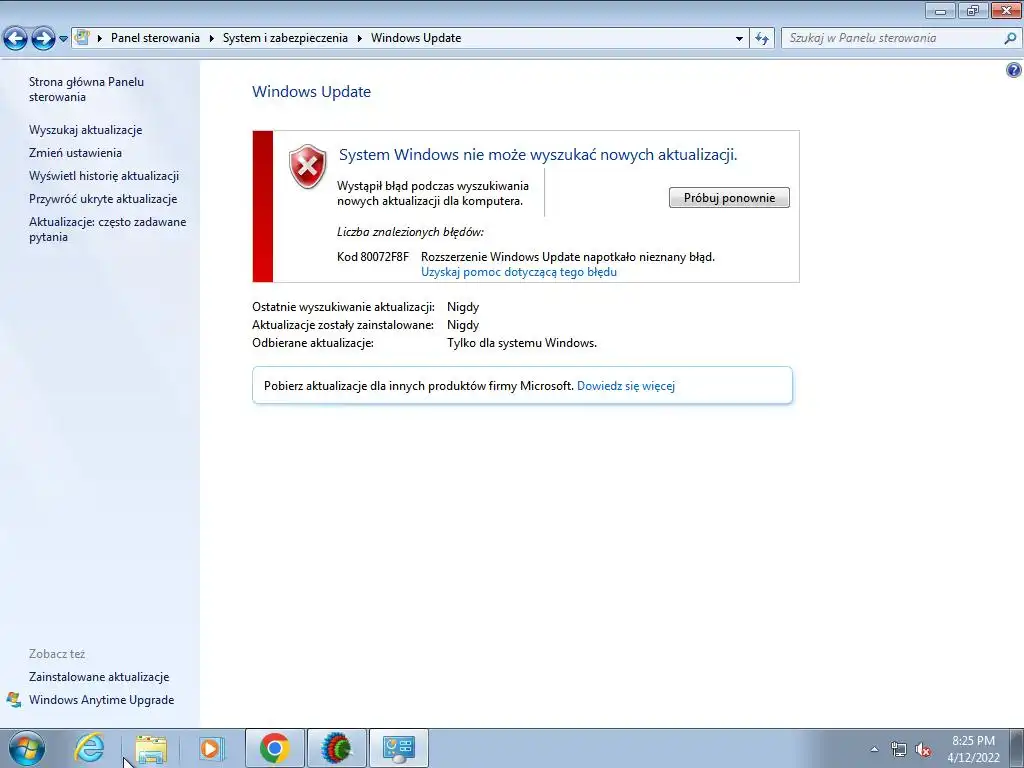Expand the arrow before Panel sterowania

pyautogui.click(x=100, y=38)
